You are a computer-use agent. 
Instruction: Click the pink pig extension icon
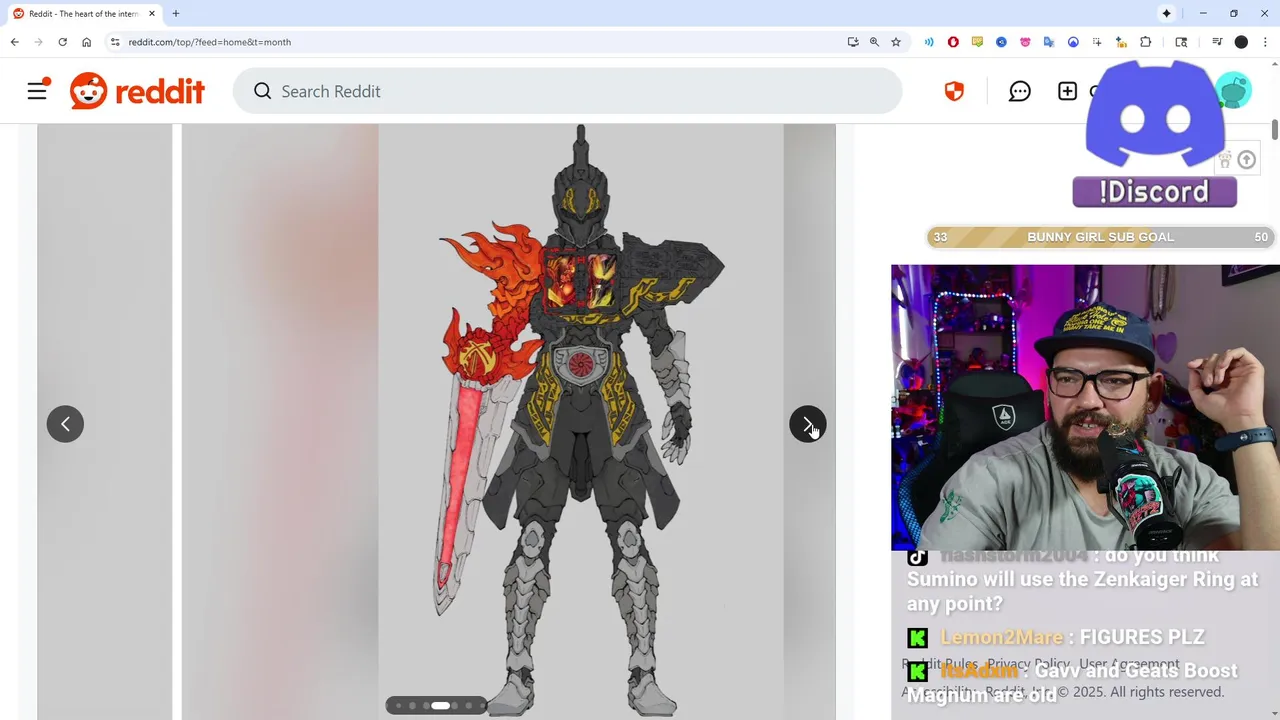[x=1025, y=42]
